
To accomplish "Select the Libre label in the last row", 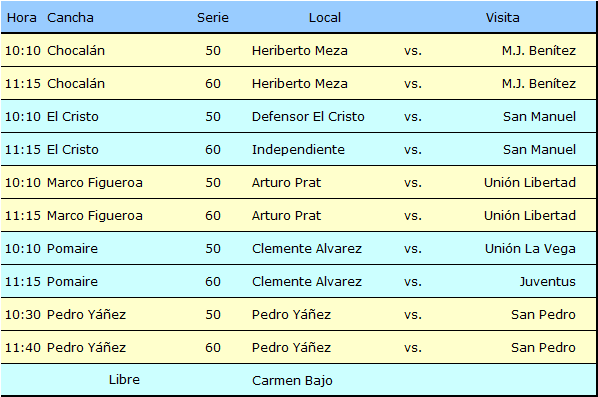I will click(x=124, y=379).
